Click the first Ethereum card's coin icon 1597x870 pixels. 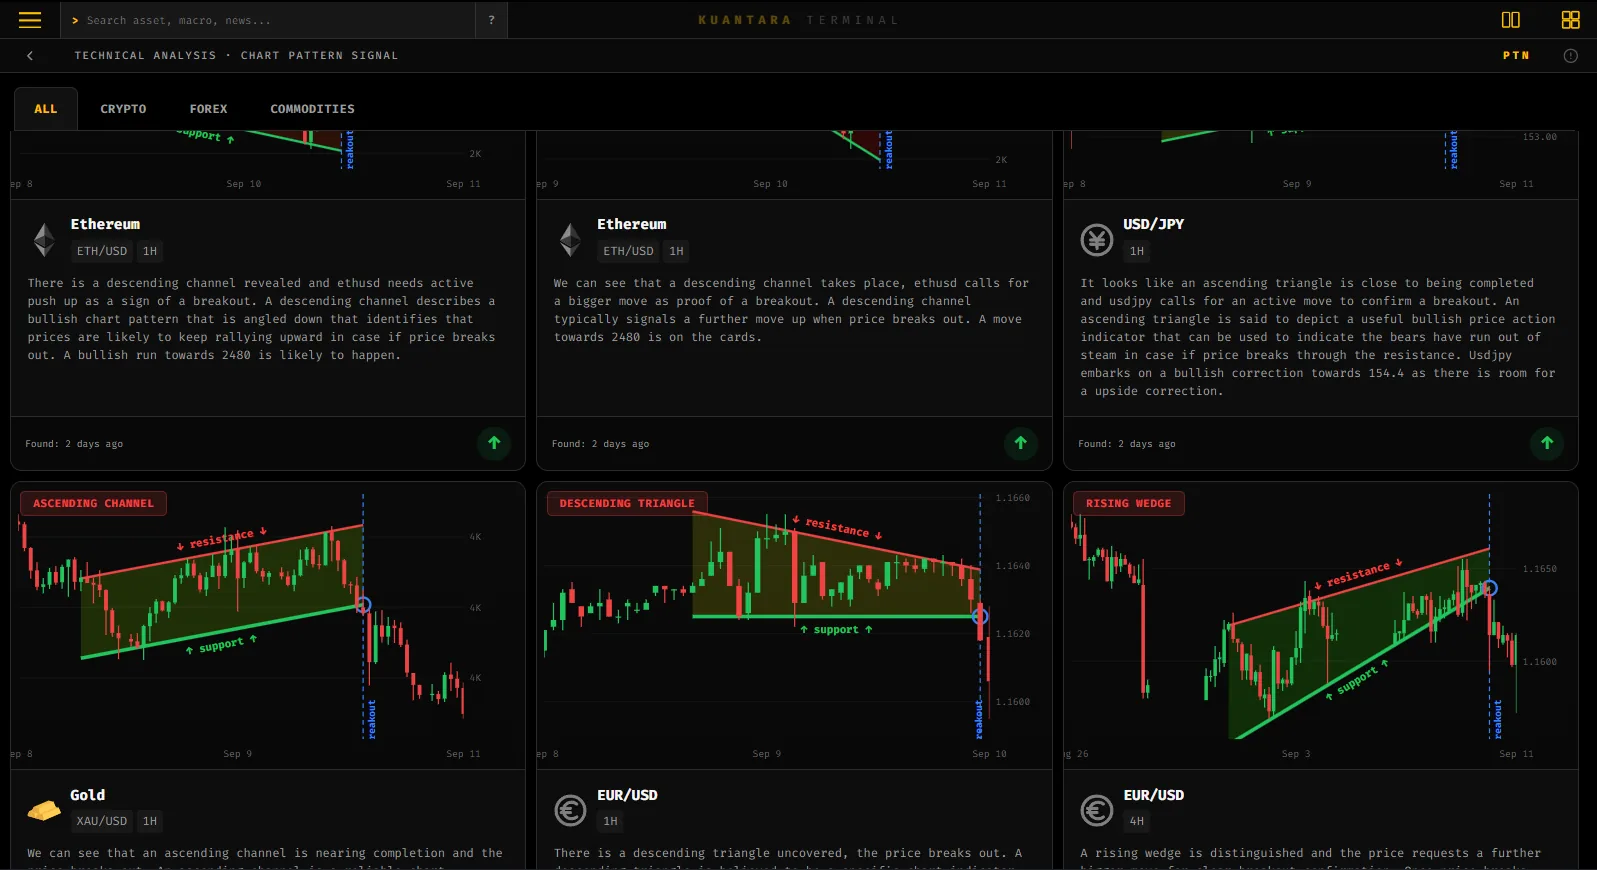(x=44, y=240)
